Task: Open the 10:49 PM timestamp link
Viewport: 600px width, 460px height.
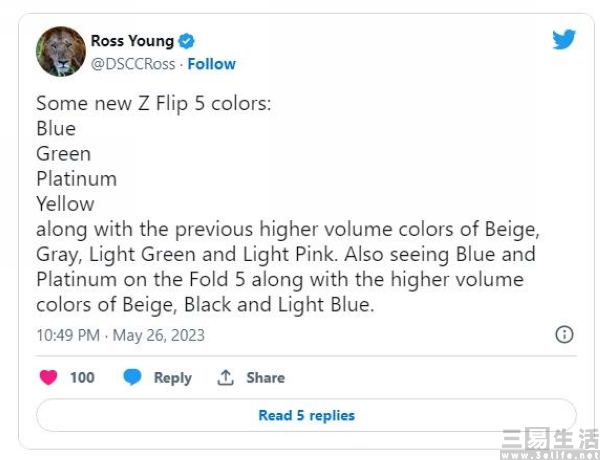Action: [68, 335]
